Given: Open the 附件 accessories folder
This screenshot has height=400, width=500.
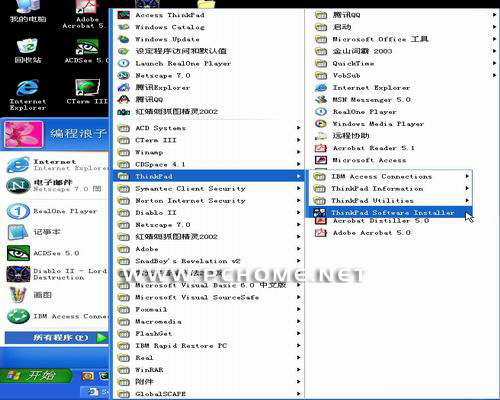Looking at the screenshot, I should click(x=209, y=382).
